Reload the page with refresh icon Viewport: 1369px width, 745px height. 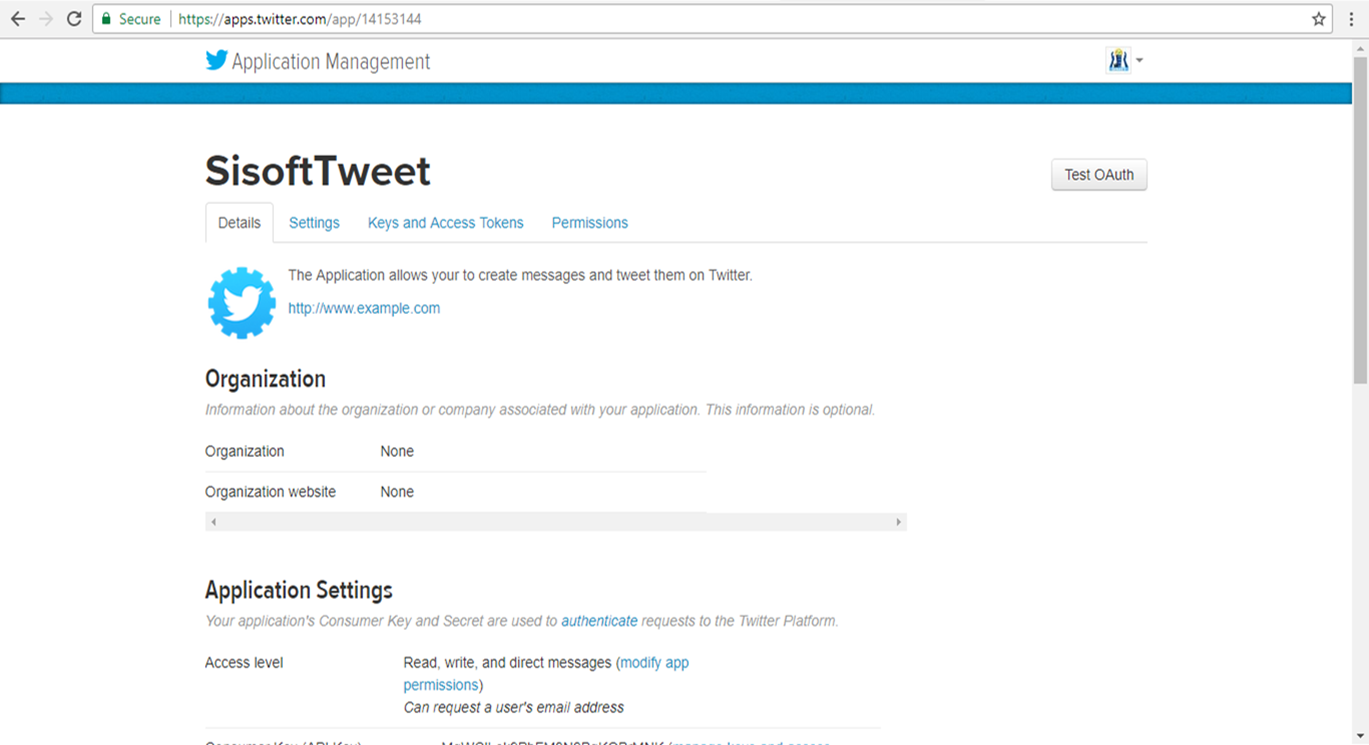[74, 19]
